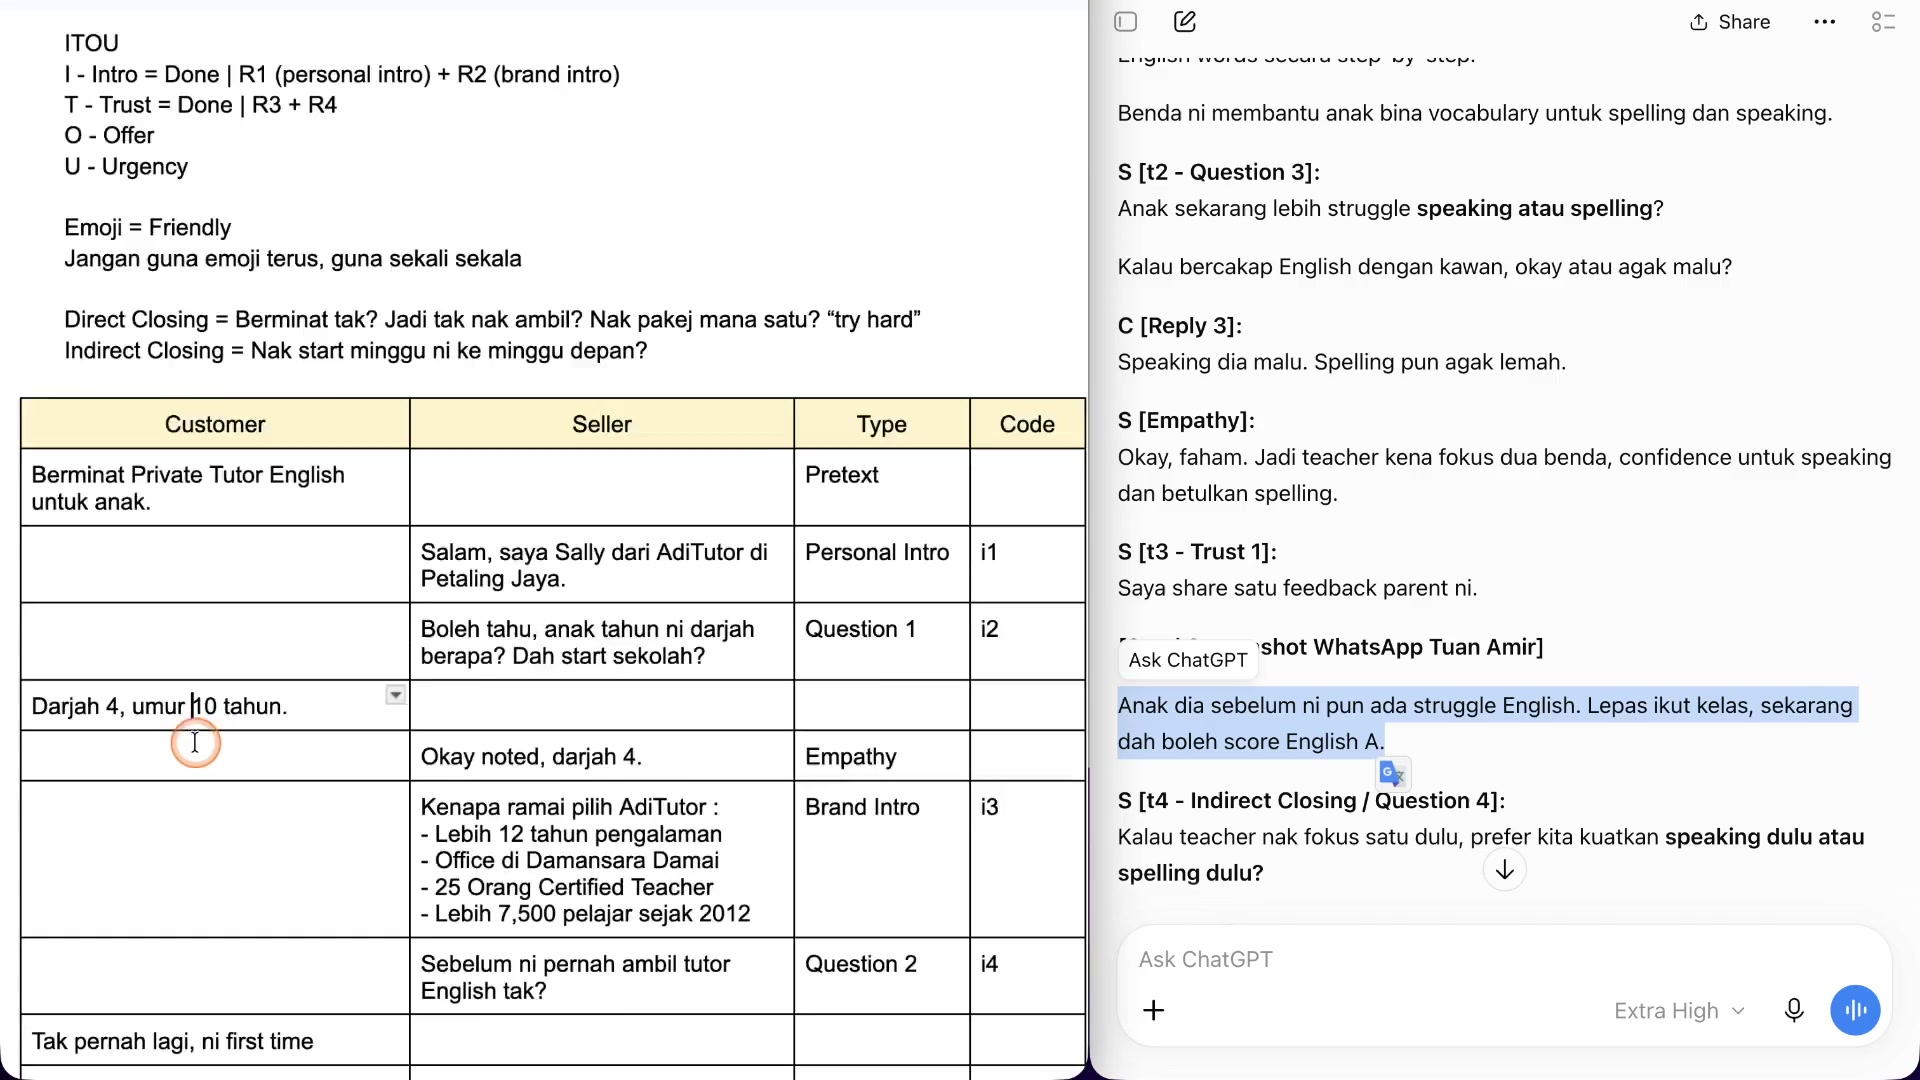Click the 'S [t3 - Trust 1]:' heading
The height and width of the screenshot is (1080, 1920).
(x=1196, y=552)
